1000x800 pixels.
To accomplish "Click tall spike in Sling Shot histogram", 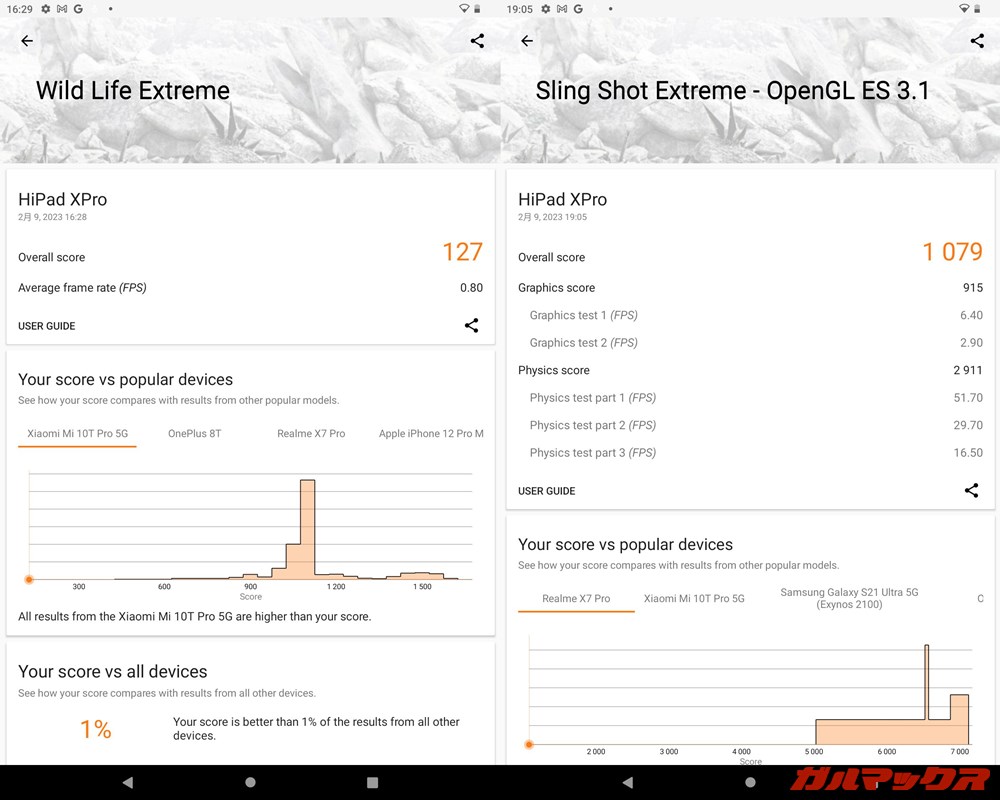I will pos(926,680).
